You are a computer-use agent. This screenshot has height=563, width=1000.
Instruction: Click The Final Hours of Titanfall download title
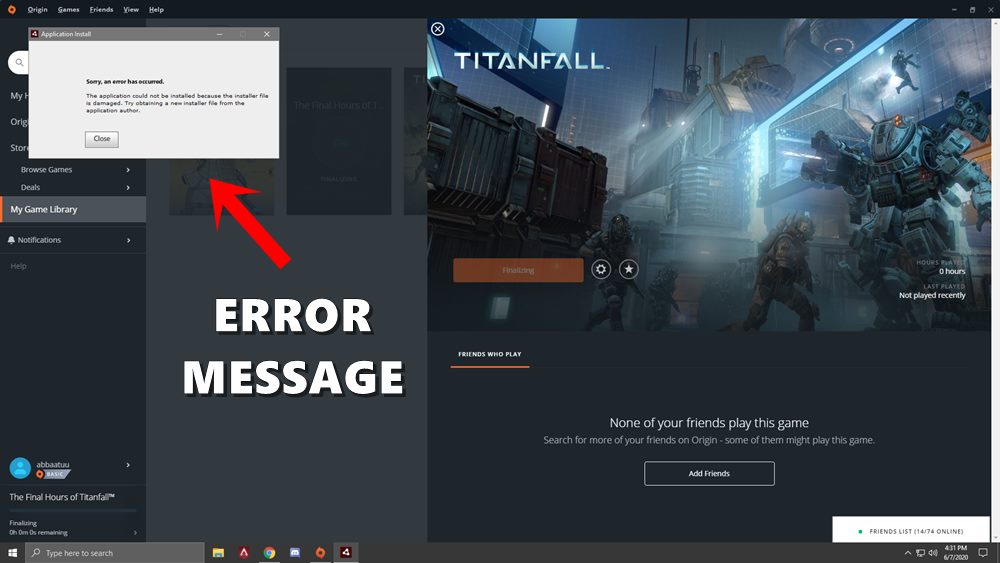pyautogui.click(x=62, y=497)
